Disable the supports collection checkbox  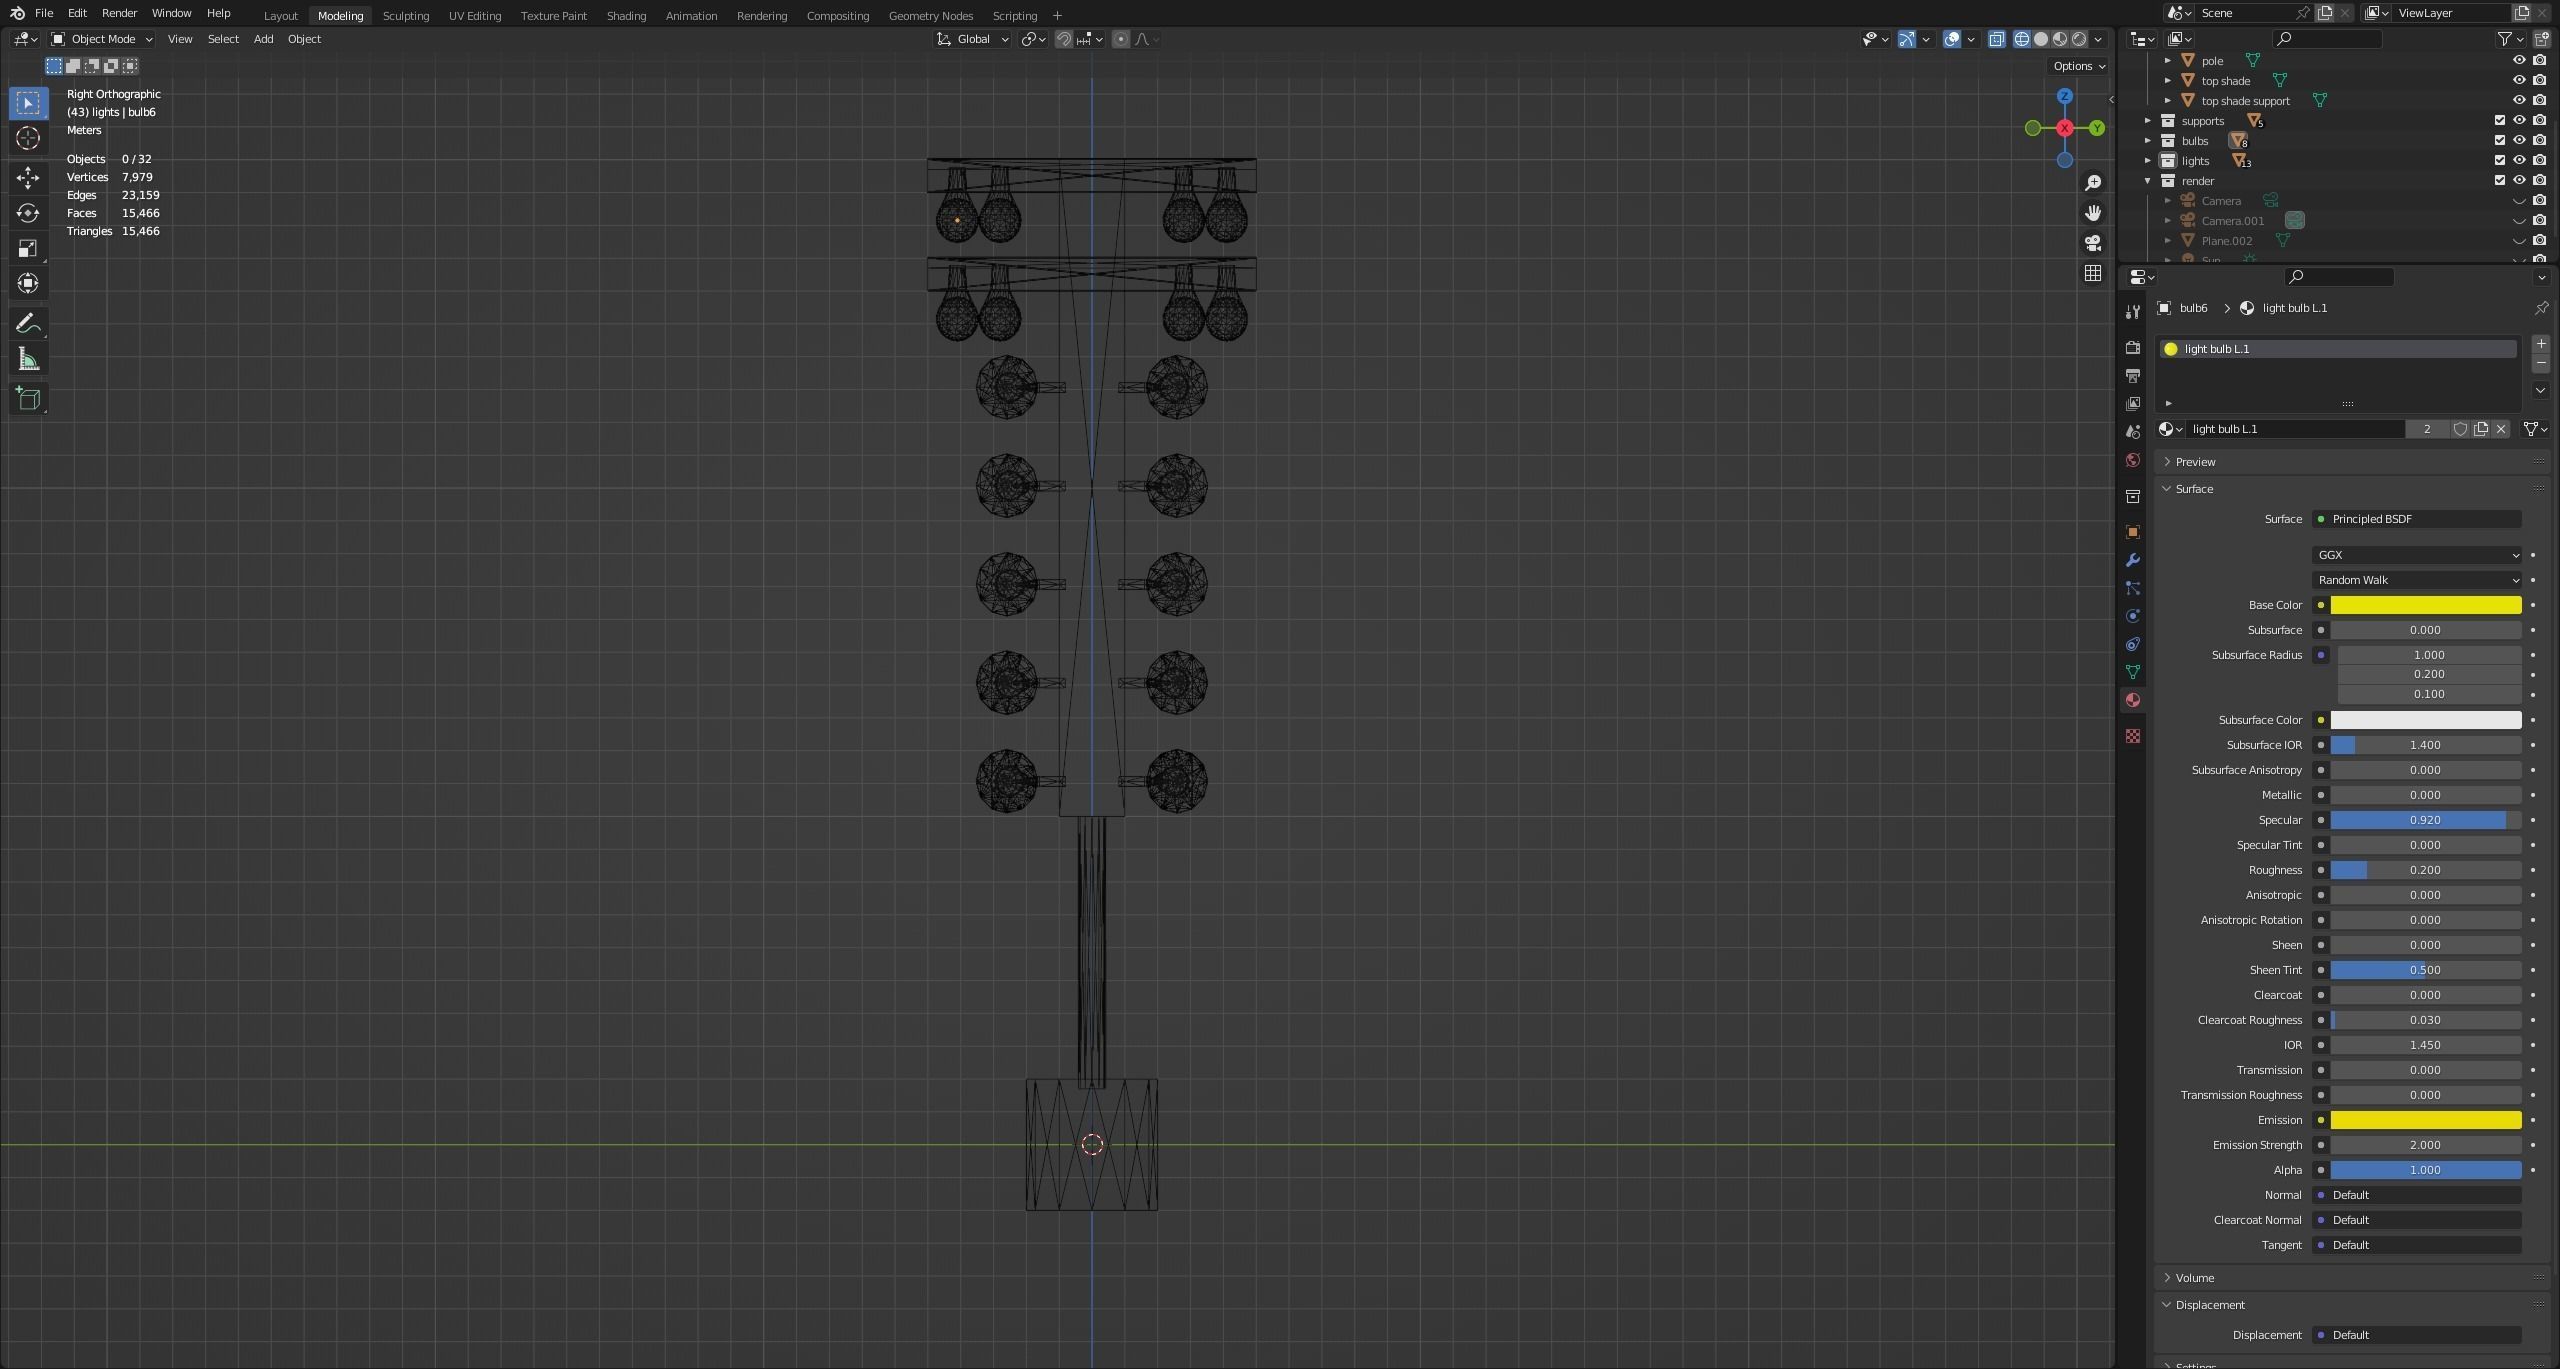(2498, 120)
